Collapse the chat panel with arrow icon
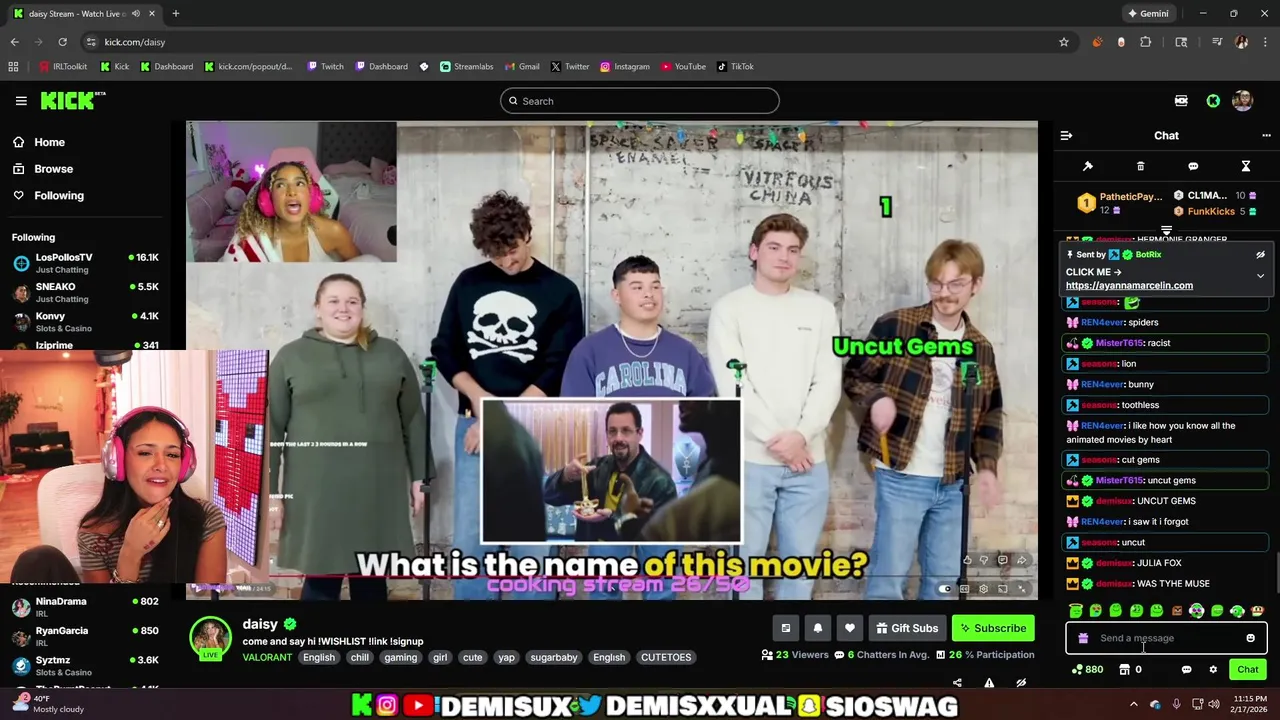Screen dimensions: 1280x720 [x=1066, y=135]
